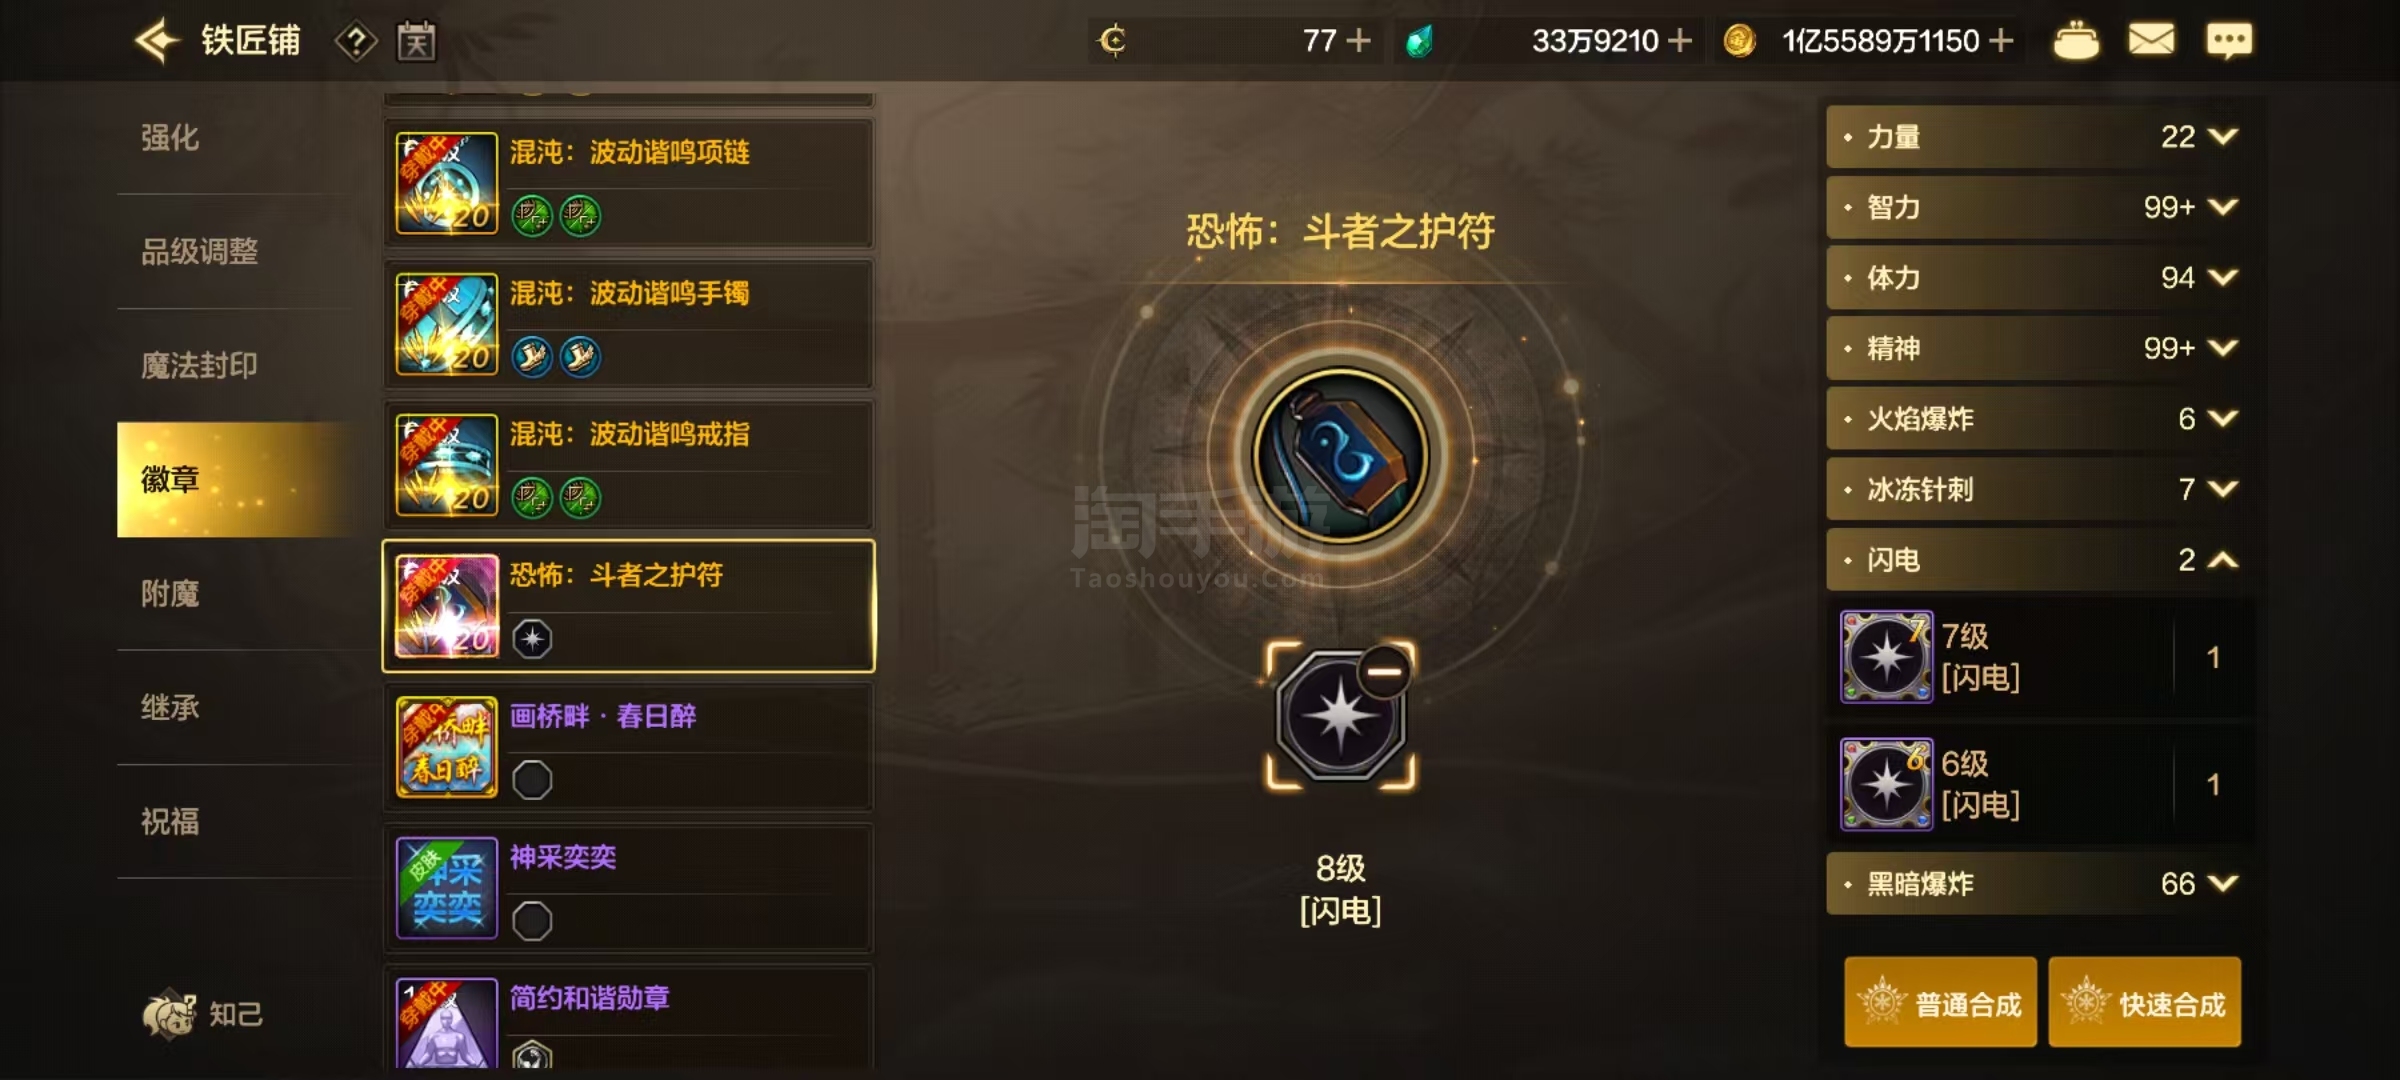The image size is (2400, 1080).
Task: Select 混沌：波动谐鸣项链 equipment item
Action: [x=629, y=183]
